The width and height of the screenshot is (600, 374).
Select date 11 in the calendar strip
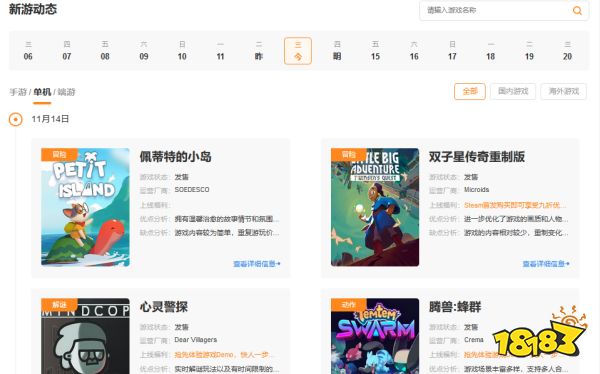coord(220,51)
